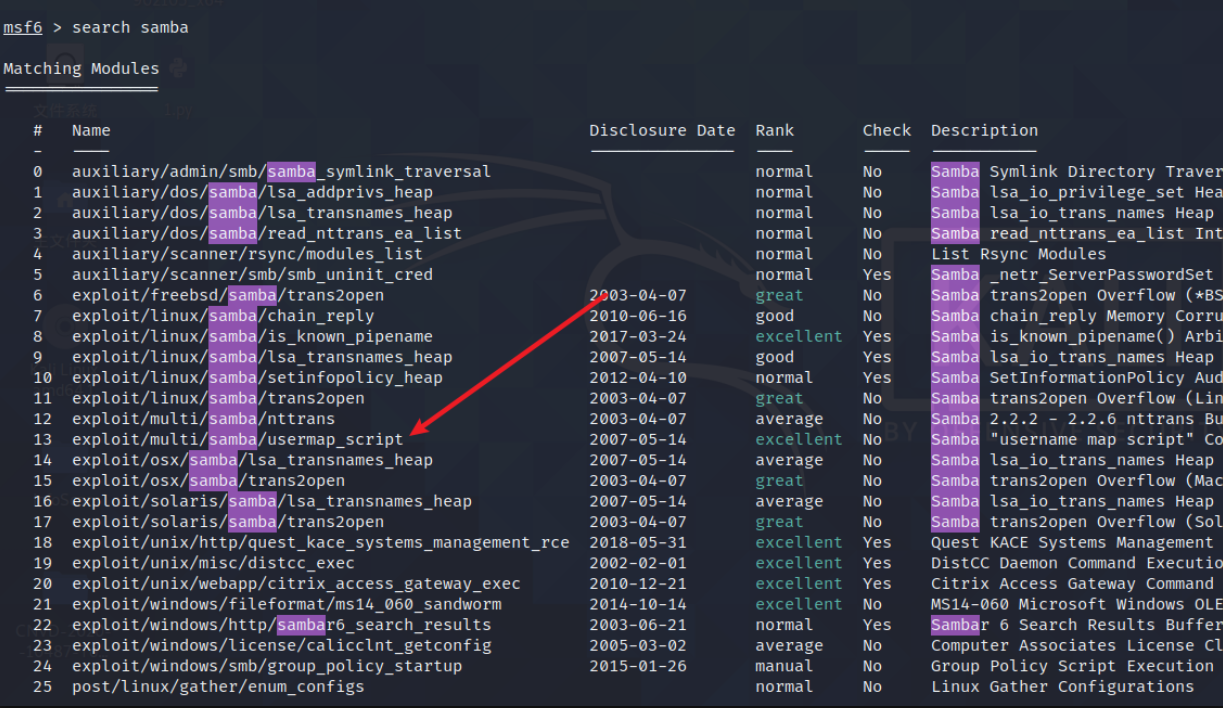Click auxiliary/dos/samba/read_nttrans_ea_list entry

[x=267, y=233]
